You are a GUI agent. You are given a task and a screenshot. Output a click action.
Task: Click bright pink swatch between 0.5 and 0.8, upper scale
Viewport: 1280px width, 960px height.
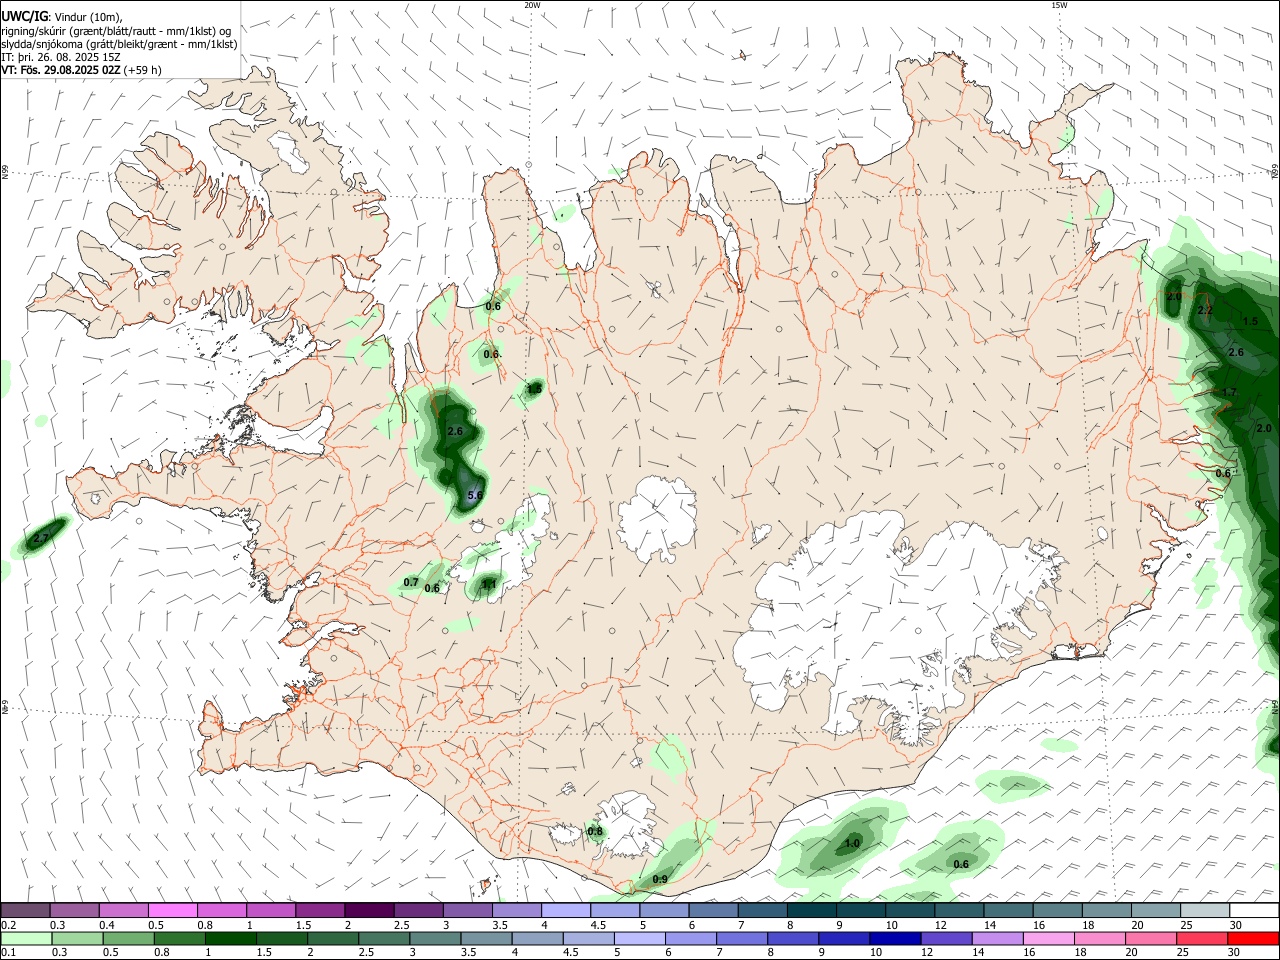[172, 910]
